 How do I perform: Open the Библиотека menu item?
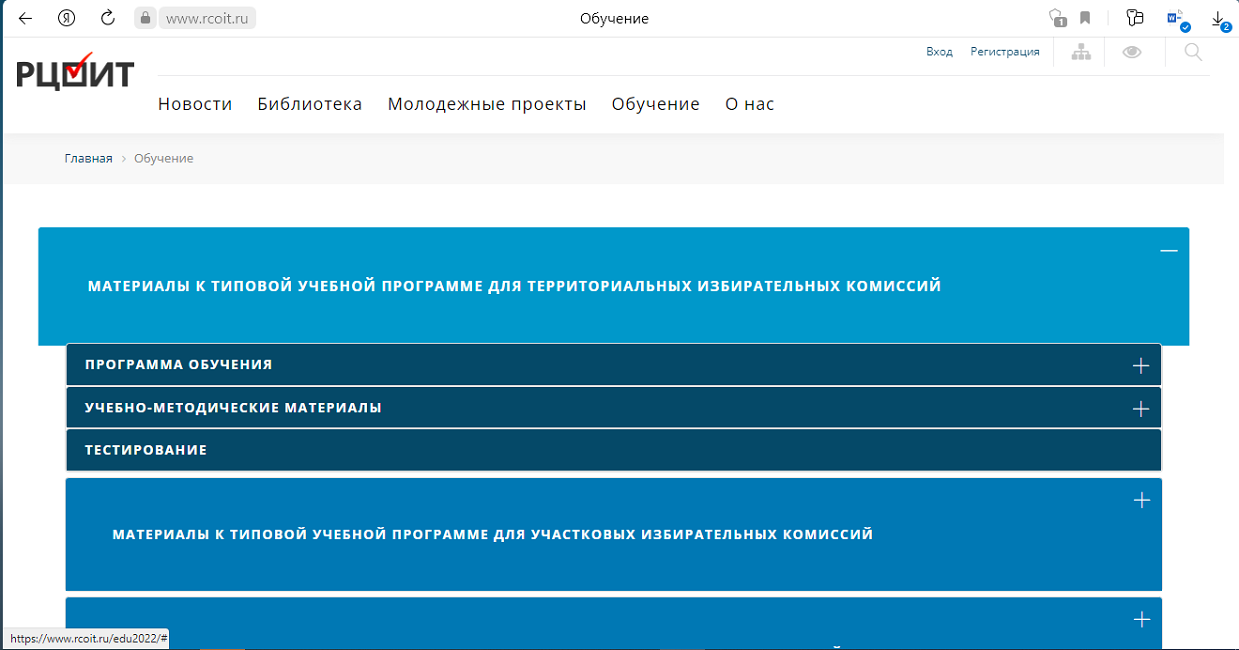coord(310,104)
